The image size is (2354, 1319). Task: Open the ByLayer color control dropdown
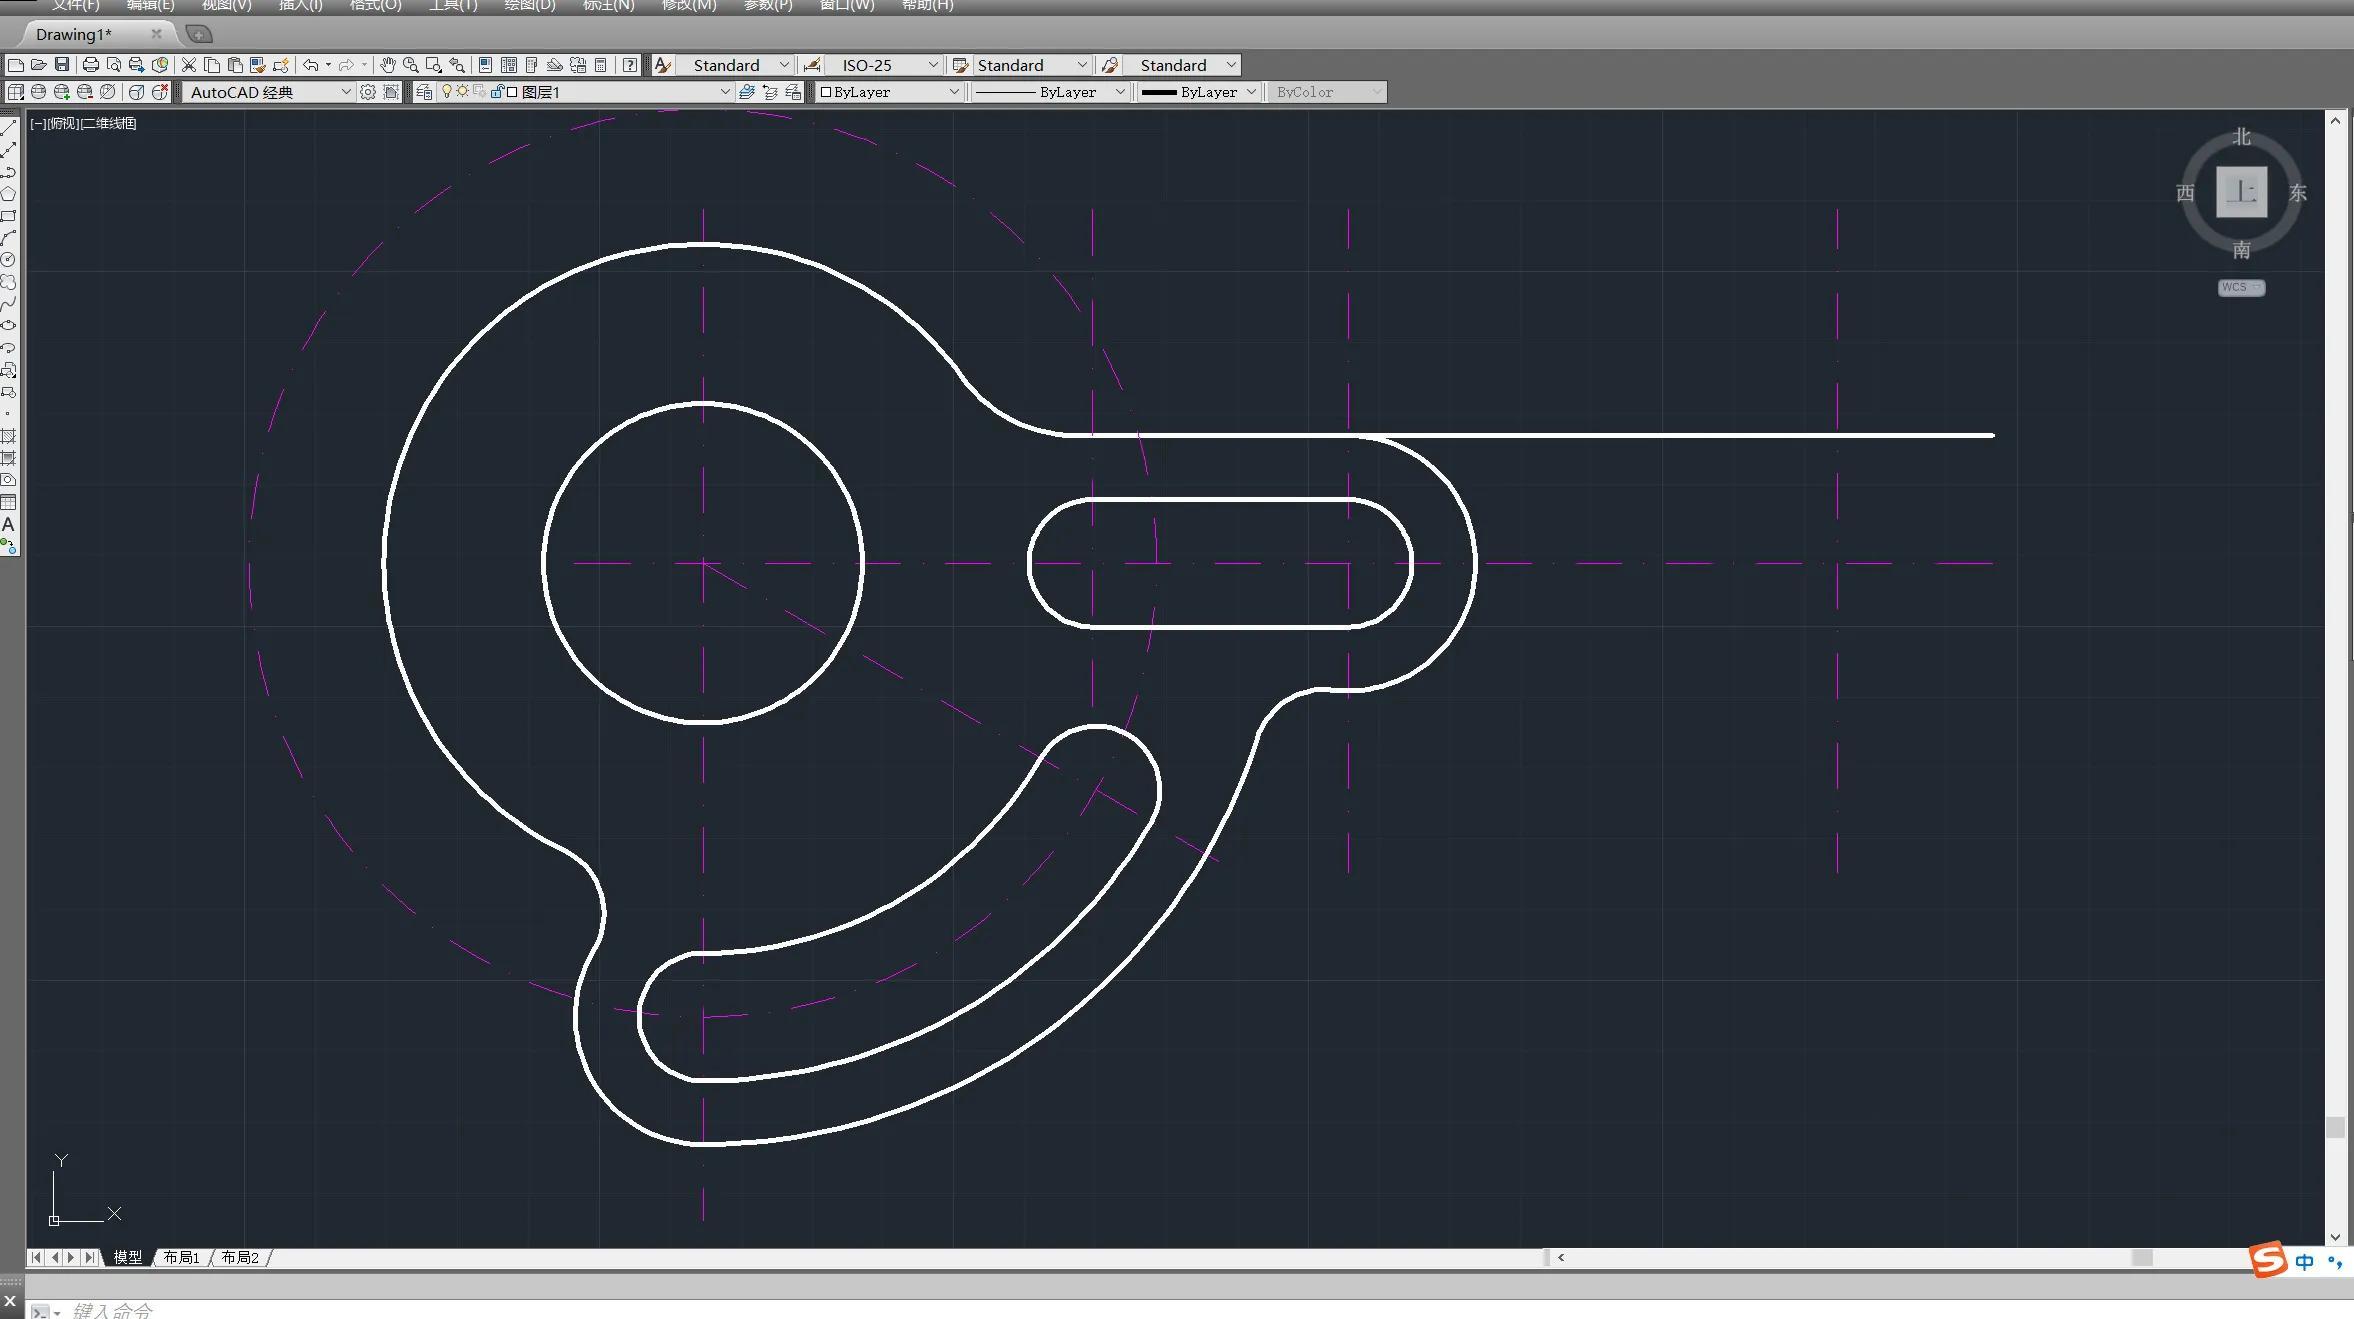point(953,92)
